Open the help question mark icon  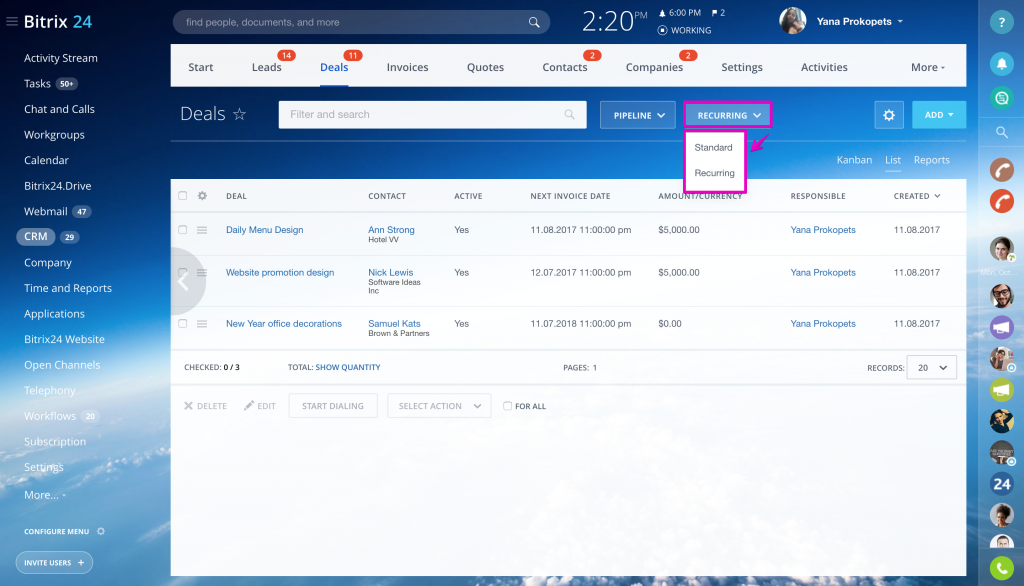(1001, 22)
